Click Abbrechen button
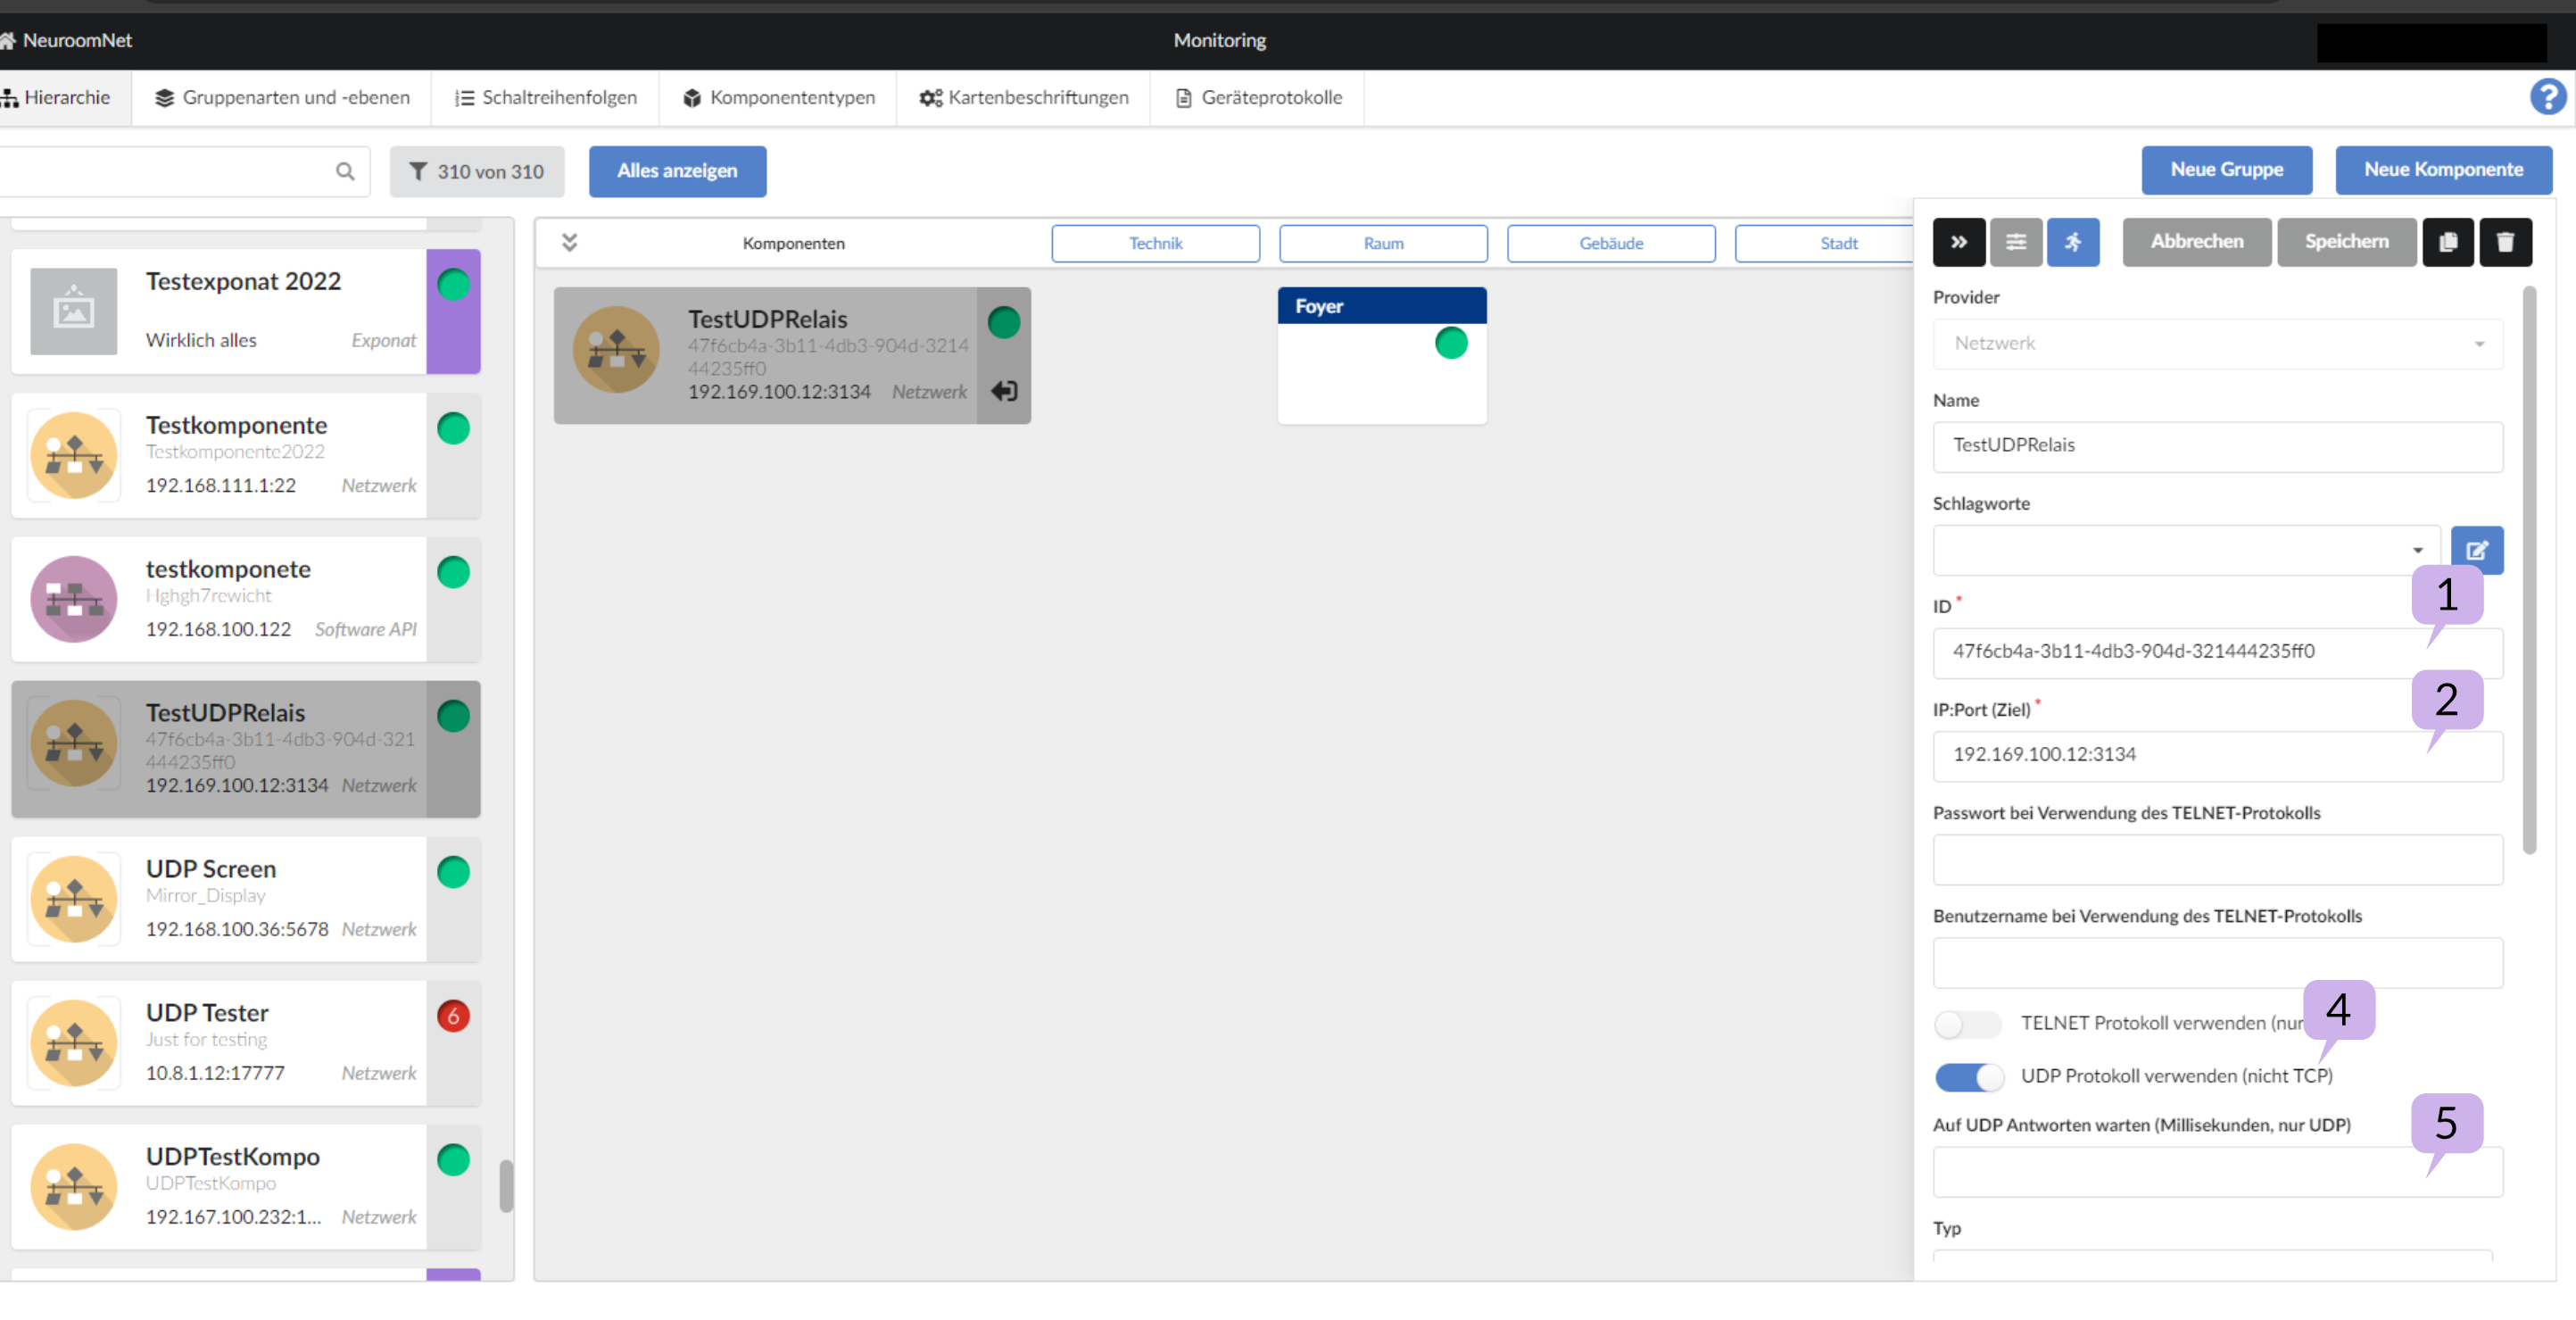Image resolution: width=2576 pixels, height=1320 pixels. coord(2196,242)
